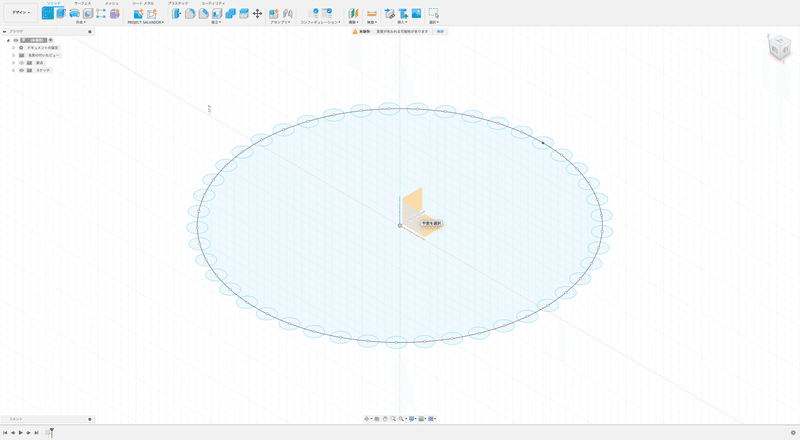Open the Create menu dropdown
800x440 pixels.
[x=81, y=22]
